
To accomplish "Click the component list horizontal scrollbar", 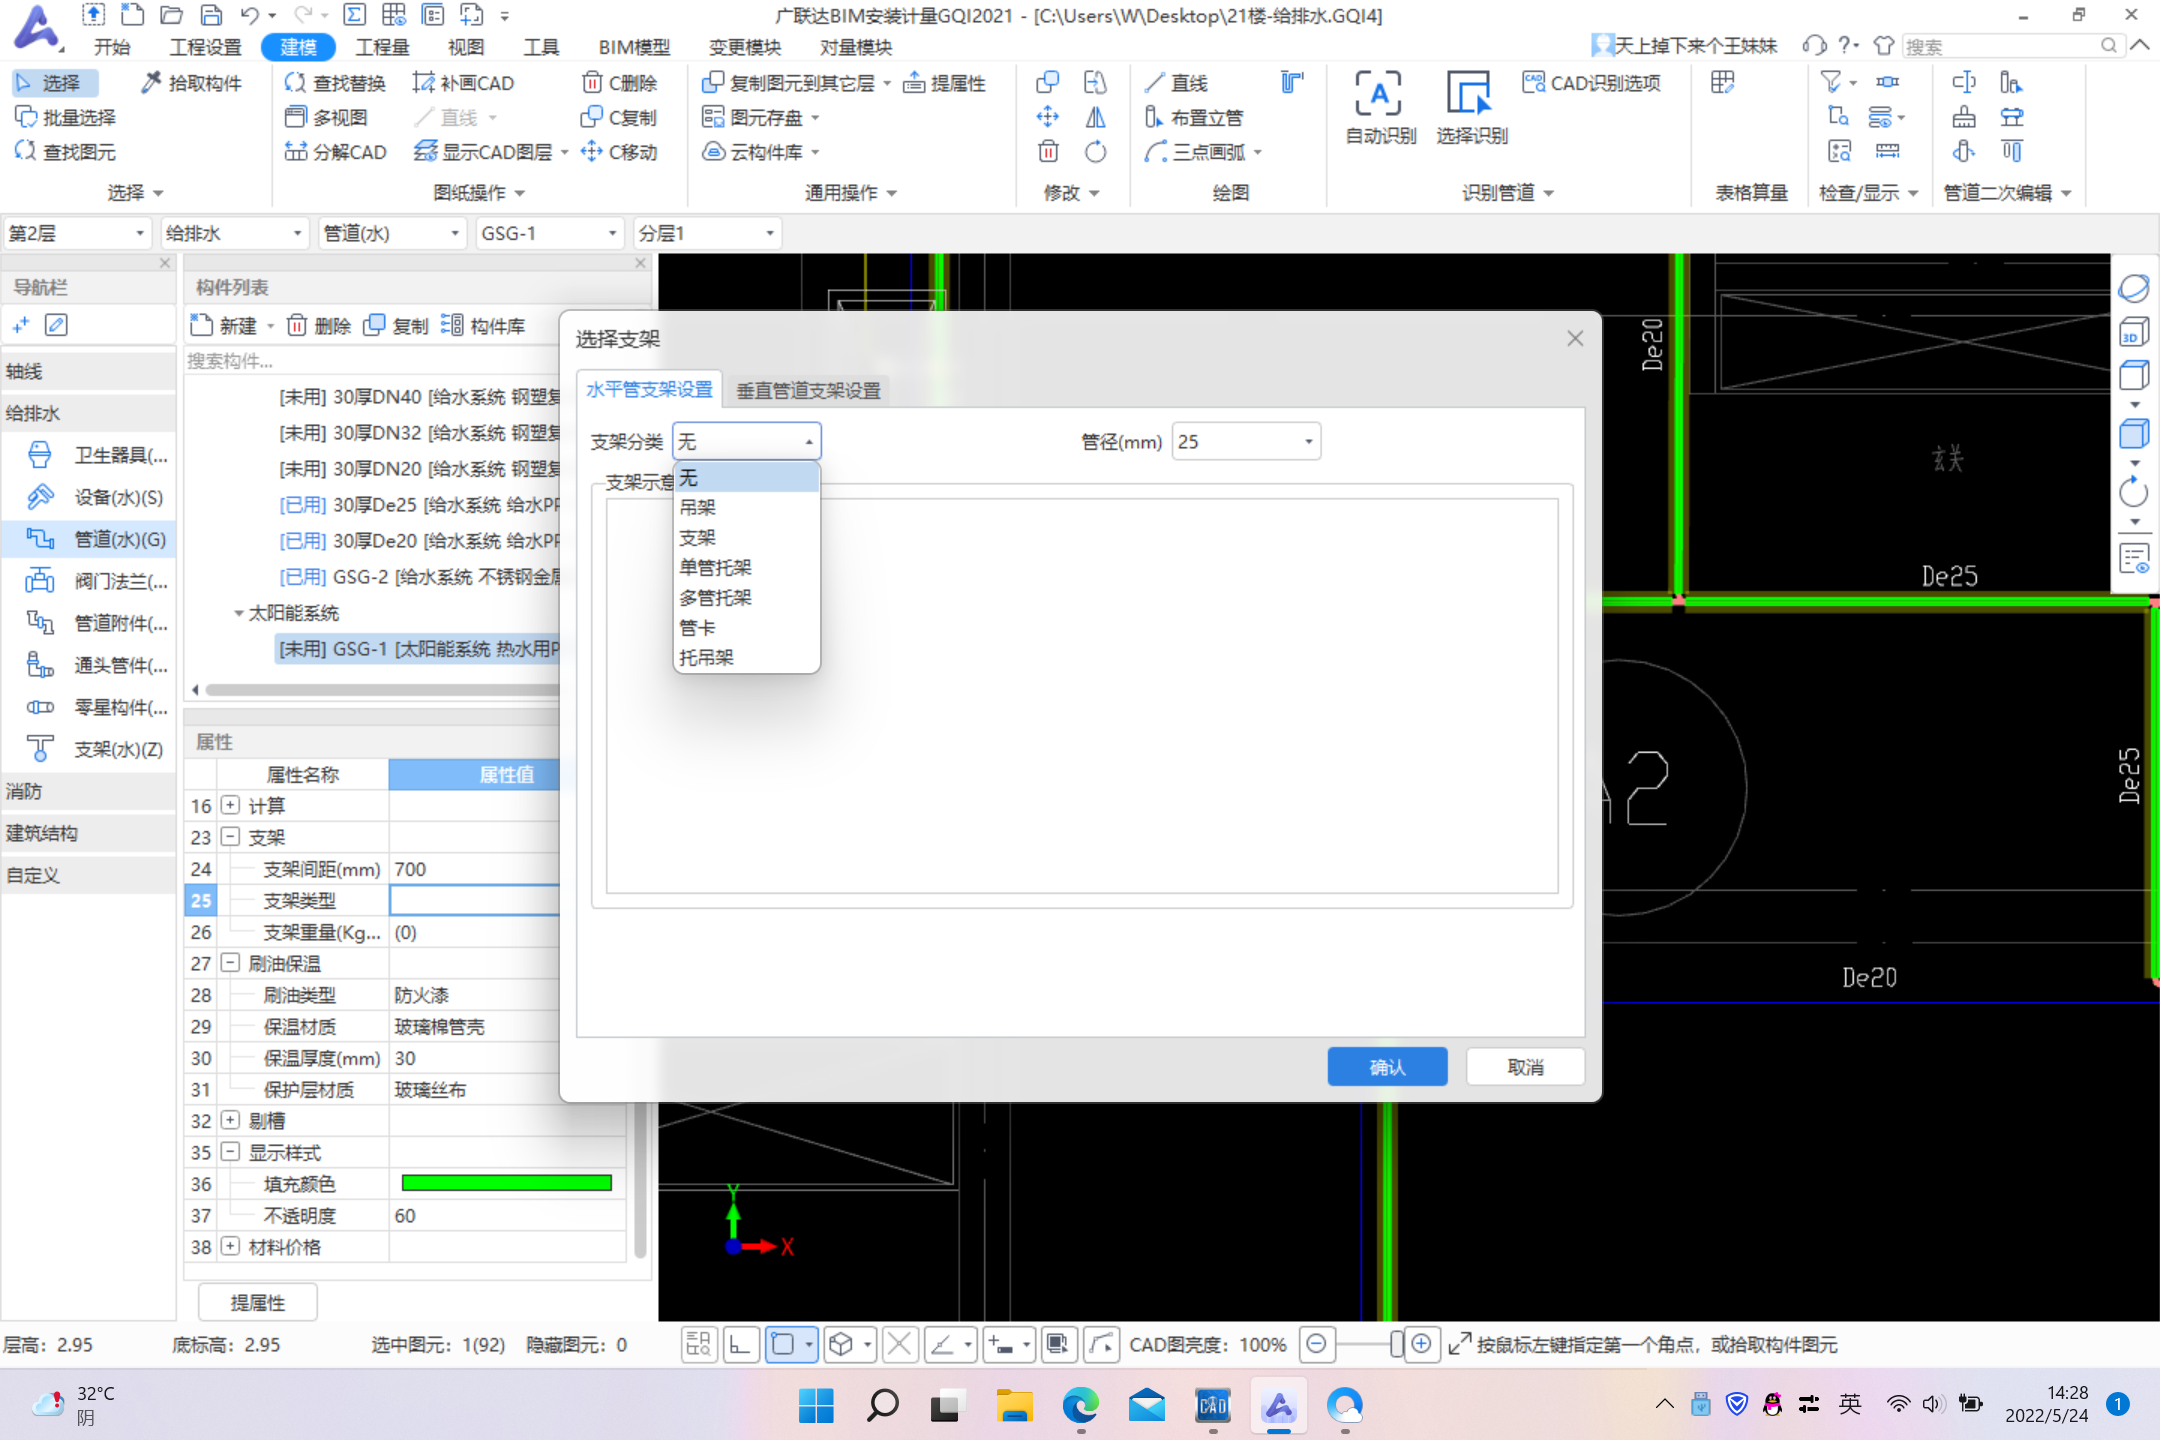I will click(383, 690).
